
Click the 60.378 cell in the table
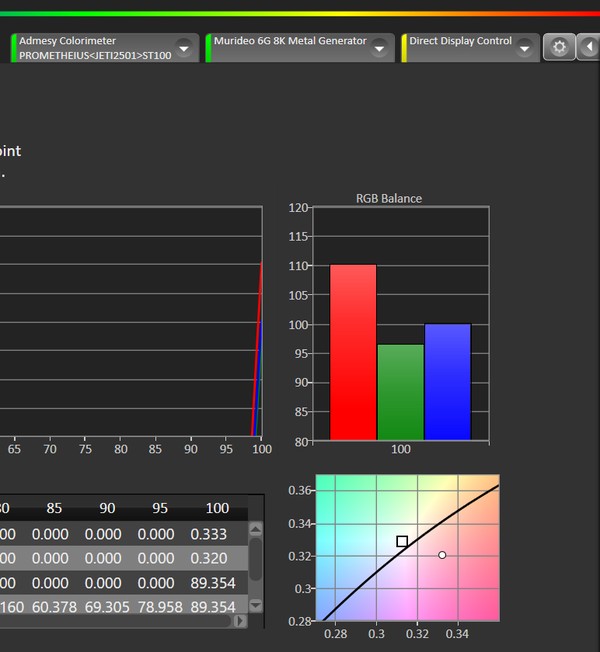click(54, 607)
